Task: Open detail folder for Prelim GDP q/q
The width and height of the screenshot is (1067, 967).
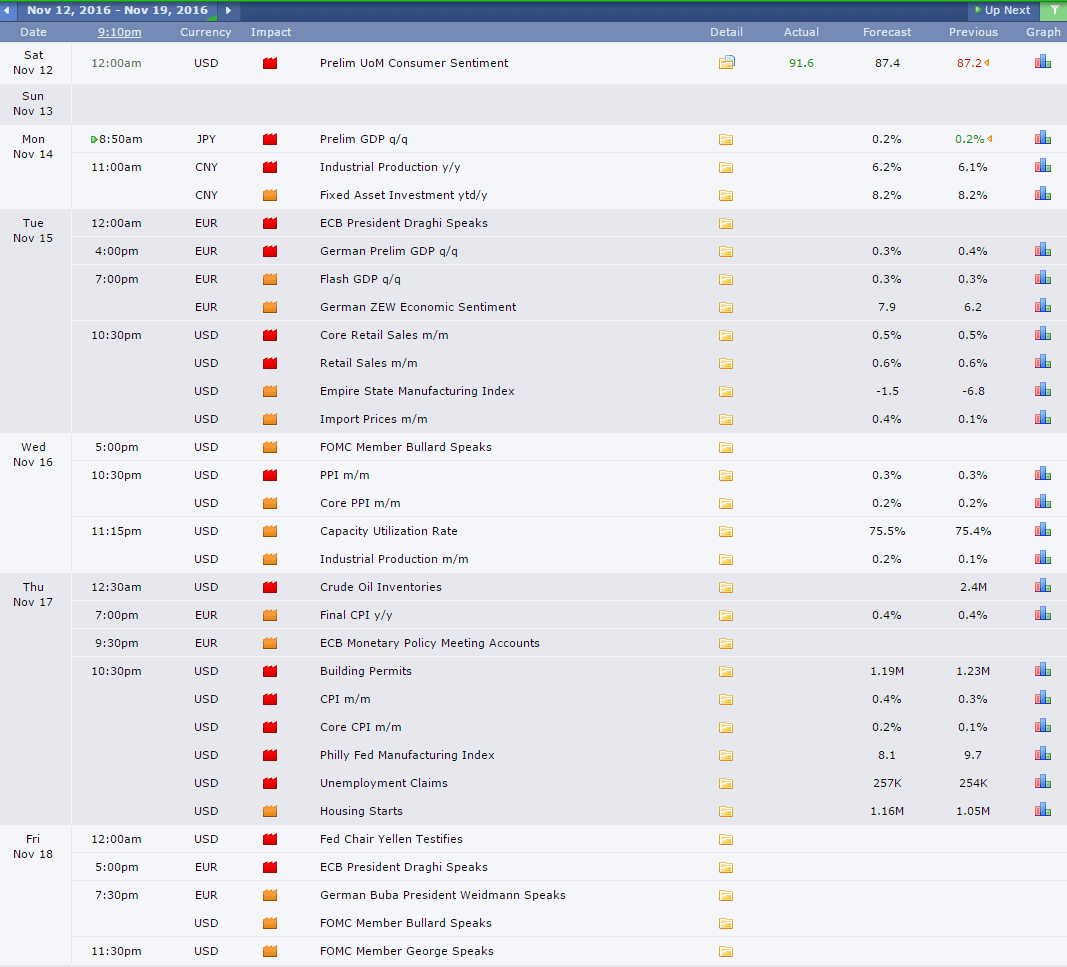Action: [x=726, y=140]
